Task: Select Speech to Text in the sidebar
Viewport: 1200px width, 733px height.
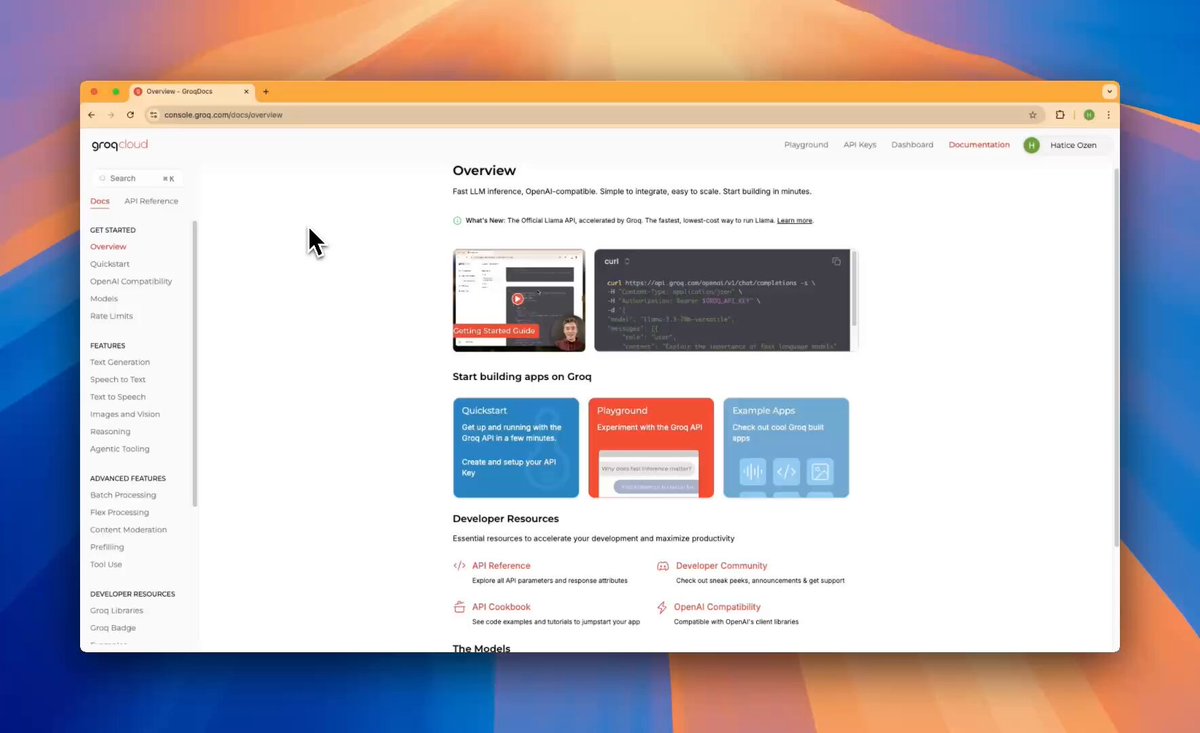Action: [118, 380]
